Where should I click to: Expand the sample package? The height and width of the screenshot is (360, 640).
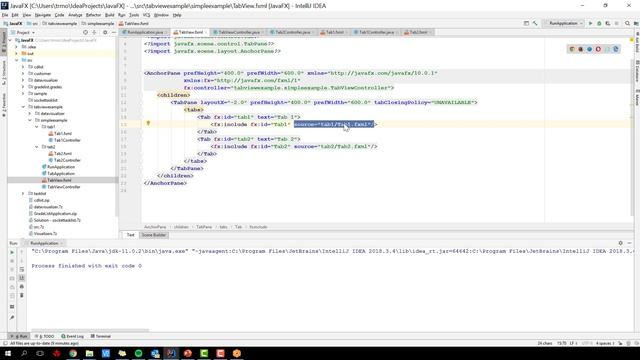tap(23, 93)
